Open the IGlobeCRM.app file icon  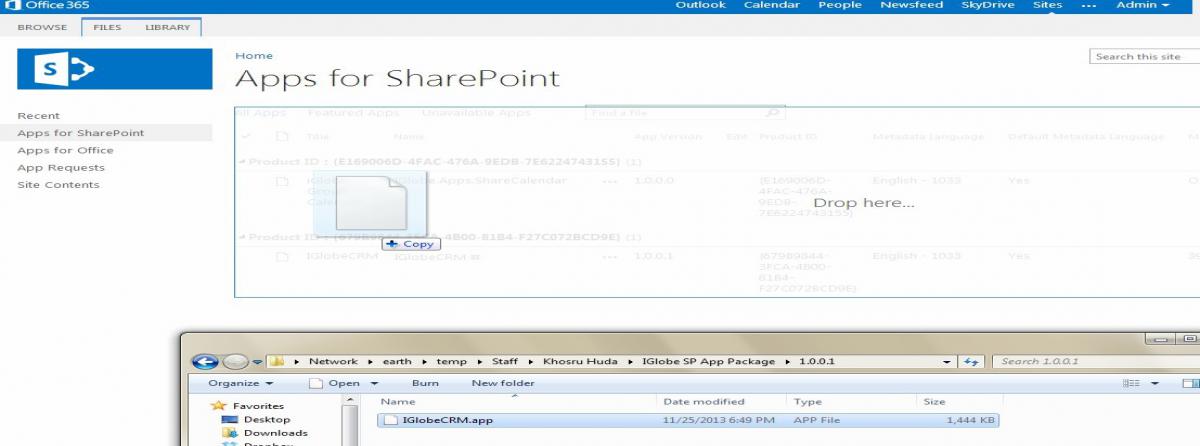(x=392, y=420)
